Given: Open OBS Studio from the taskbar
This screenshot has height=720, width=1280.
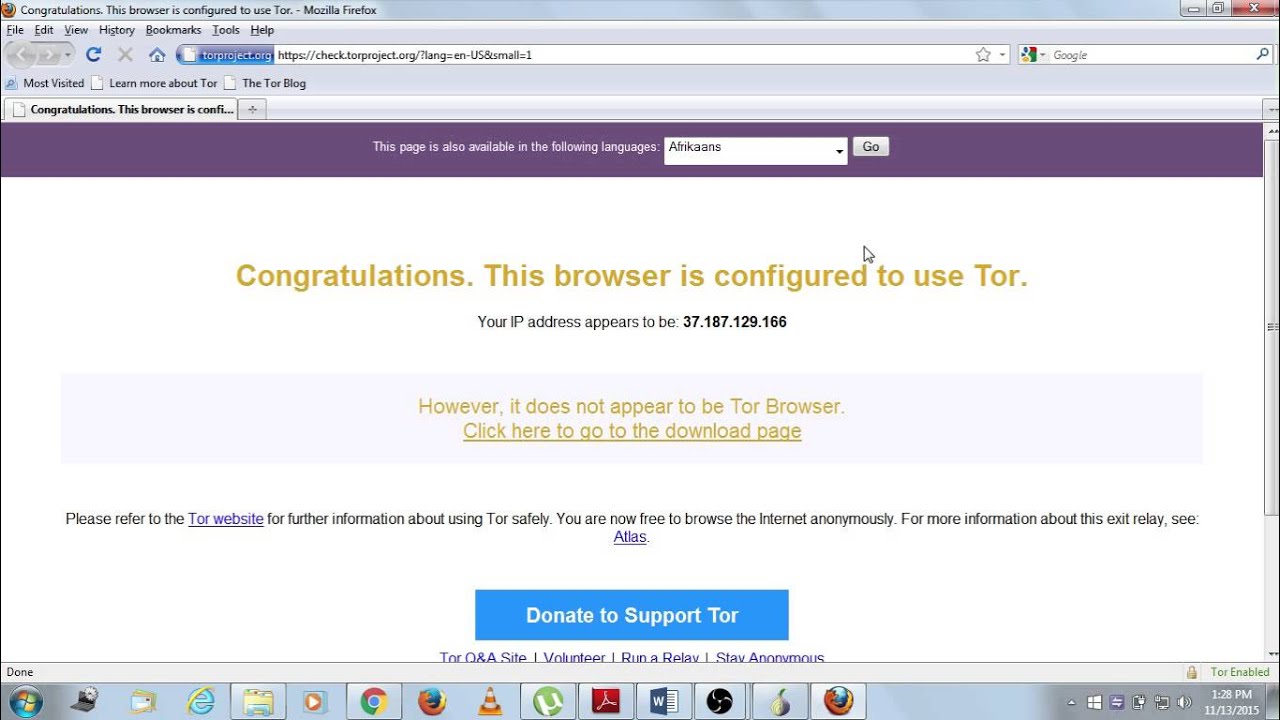Looking at the screenshot, I should [720, 701].
